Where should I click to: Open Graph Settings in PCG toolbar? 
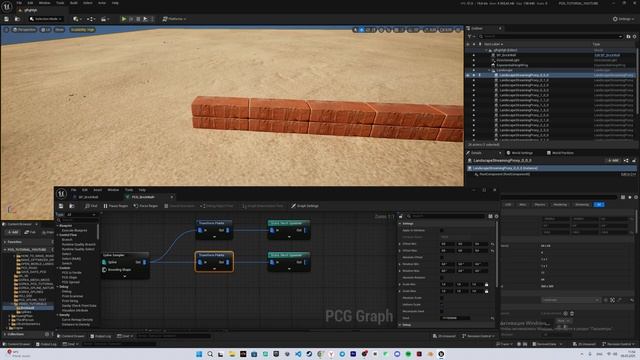coord(305,206)
